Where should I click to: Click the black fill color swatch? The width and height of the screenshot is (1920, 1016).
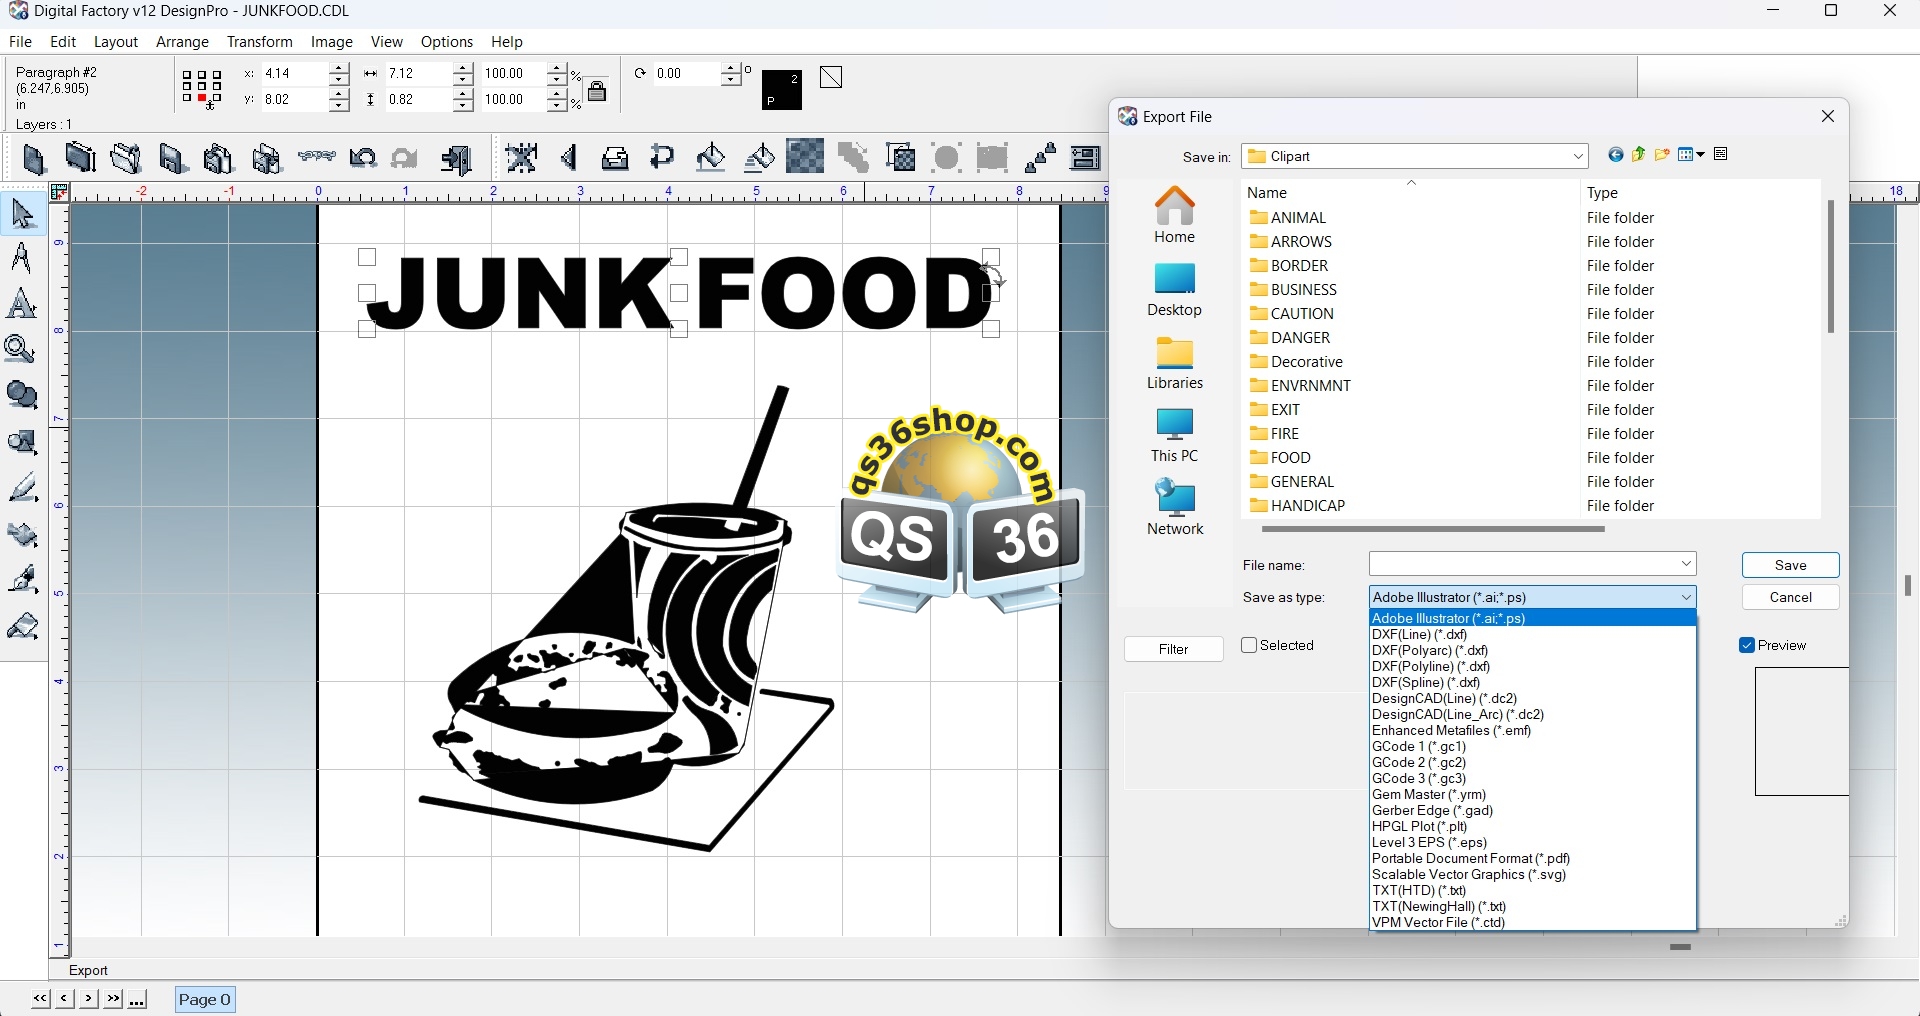[x=781, y=90]
